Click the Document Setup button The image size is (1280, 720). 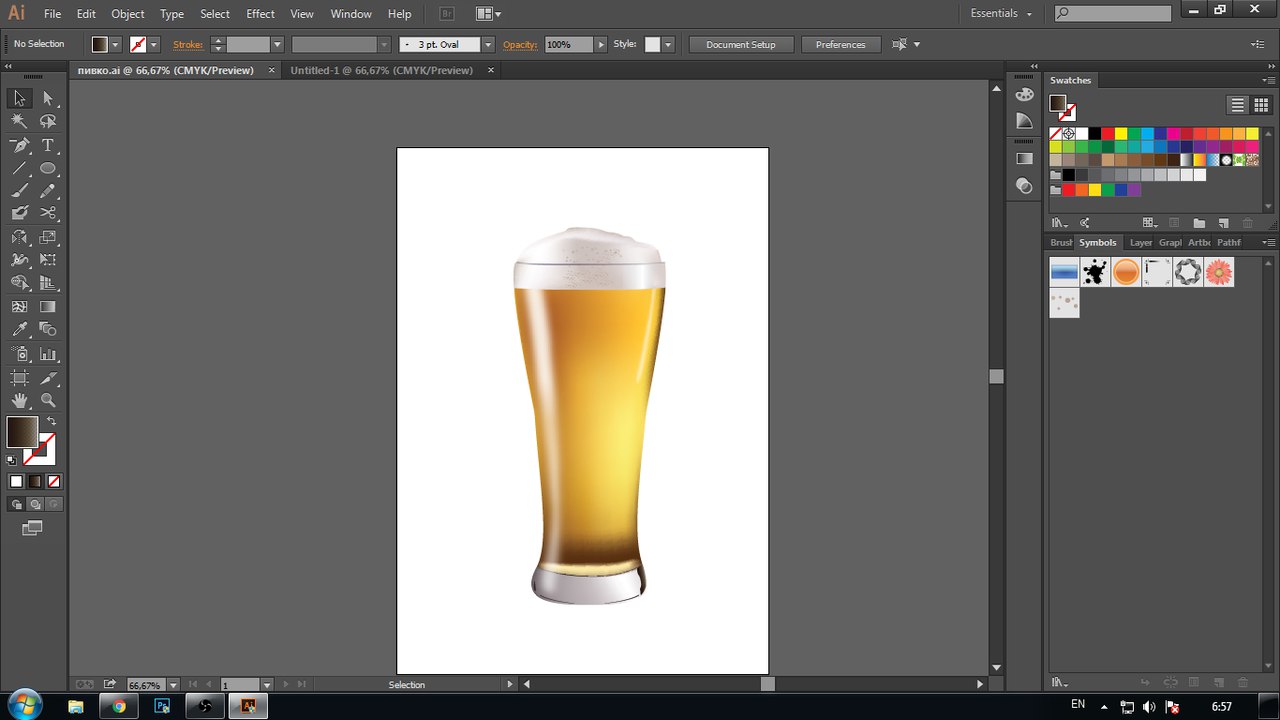(x=740, y=45)
